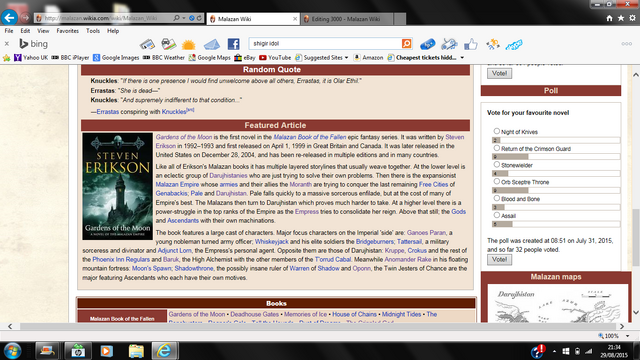Viewport: 640px width, 360px height.
Task: Click the horizontal scrollbar right arrow
Action: (x=622, y=327)
